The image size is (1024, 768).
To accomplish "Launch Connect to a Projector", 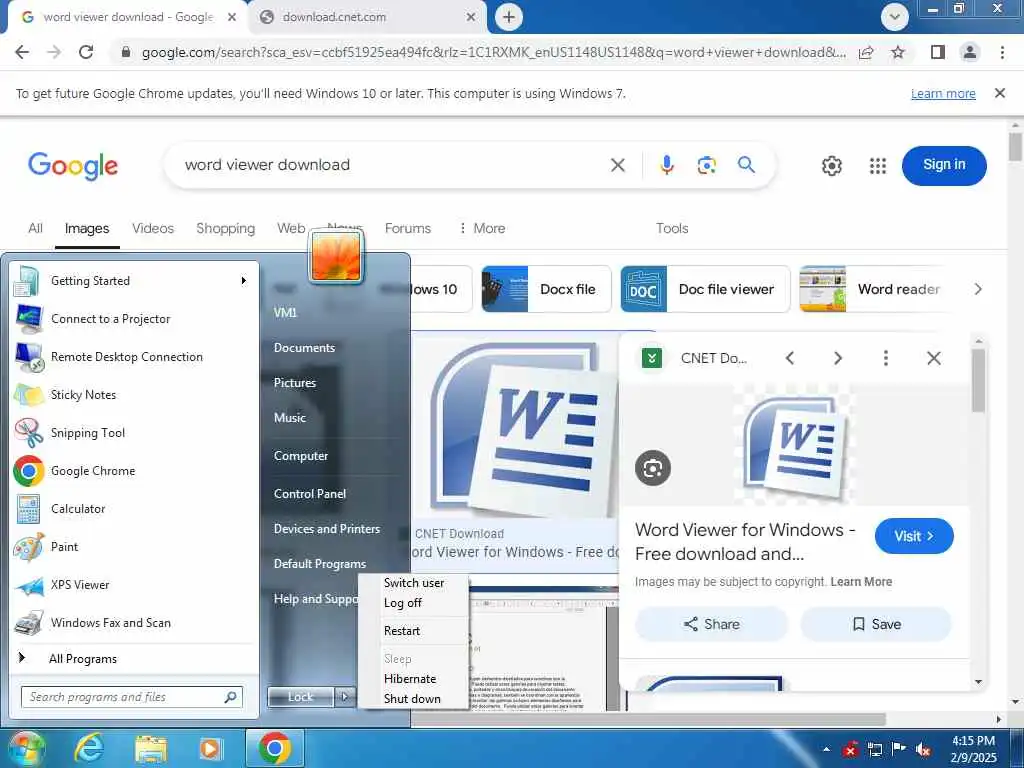I will click(x=134, y=319).
